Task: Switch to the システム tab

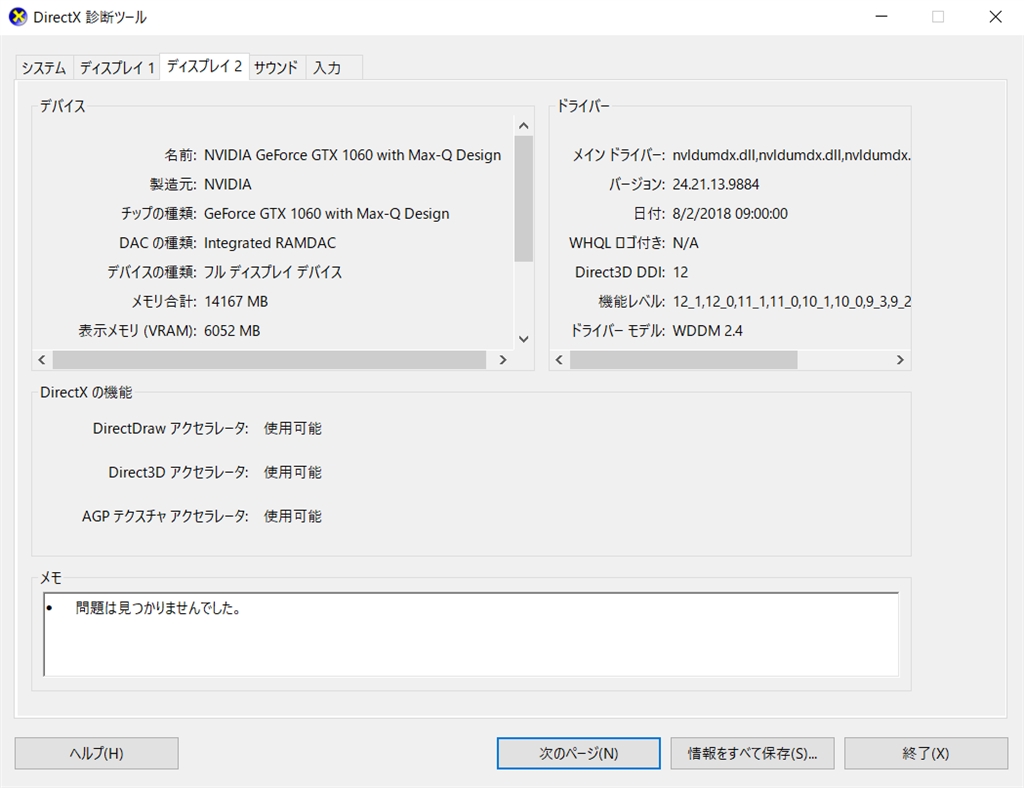Action: click(x=44, y=68)
